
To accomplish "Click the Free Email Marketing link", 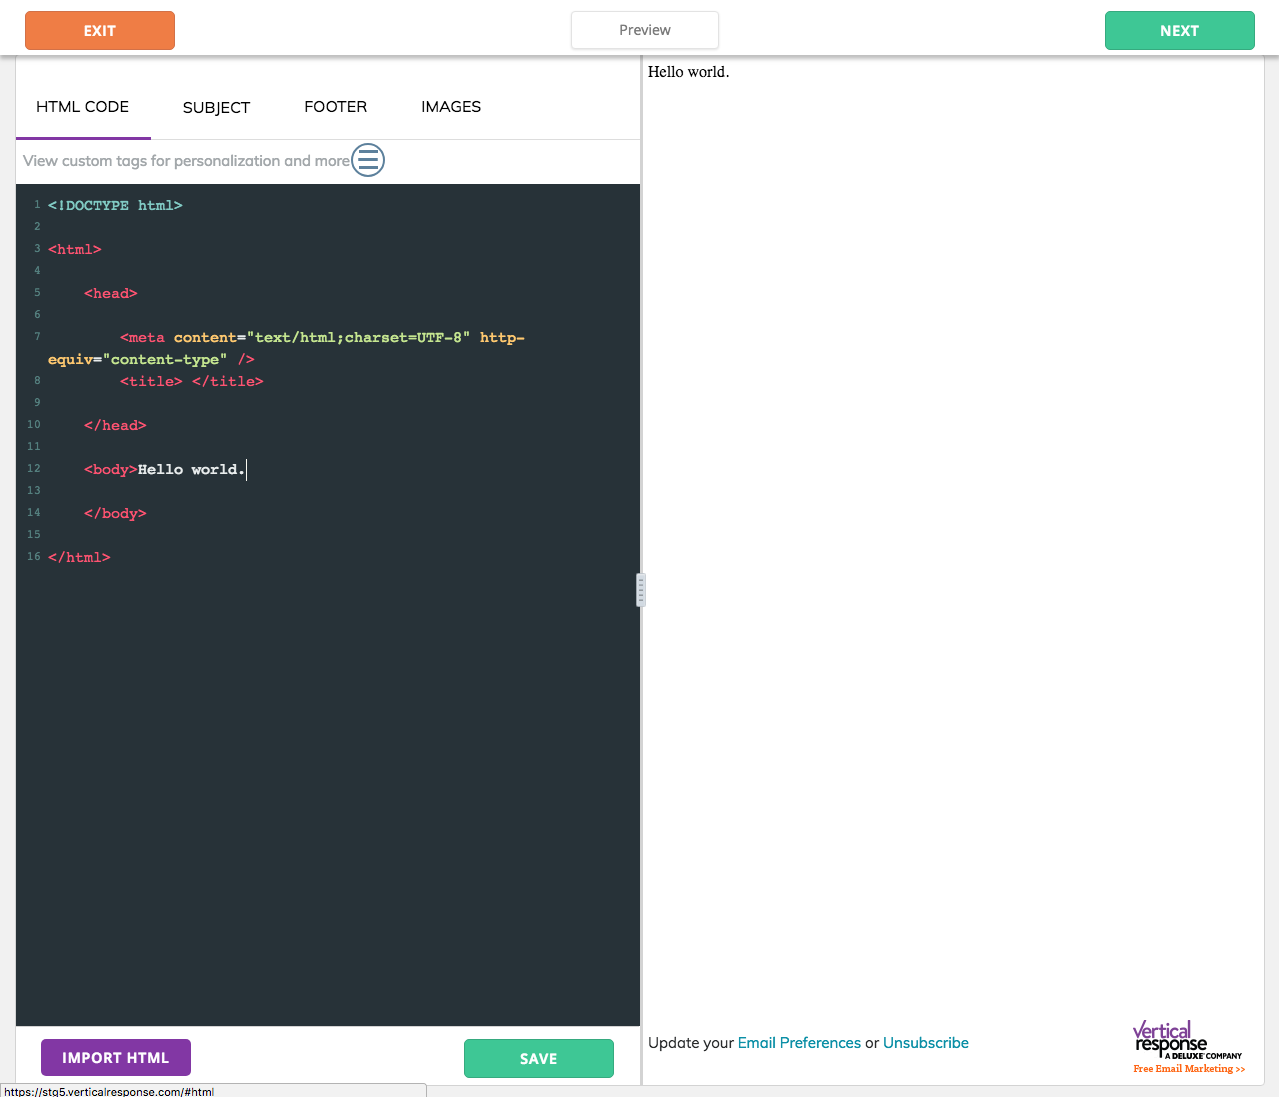I will pyautogui.click(x=1189, y=1069).
